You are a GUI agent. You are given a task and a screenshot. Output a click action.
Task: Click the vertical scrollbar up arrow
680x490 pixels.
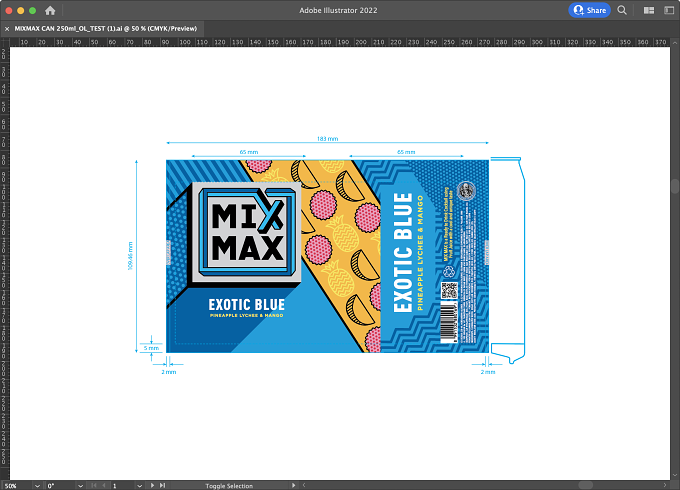tap(675, 42)
